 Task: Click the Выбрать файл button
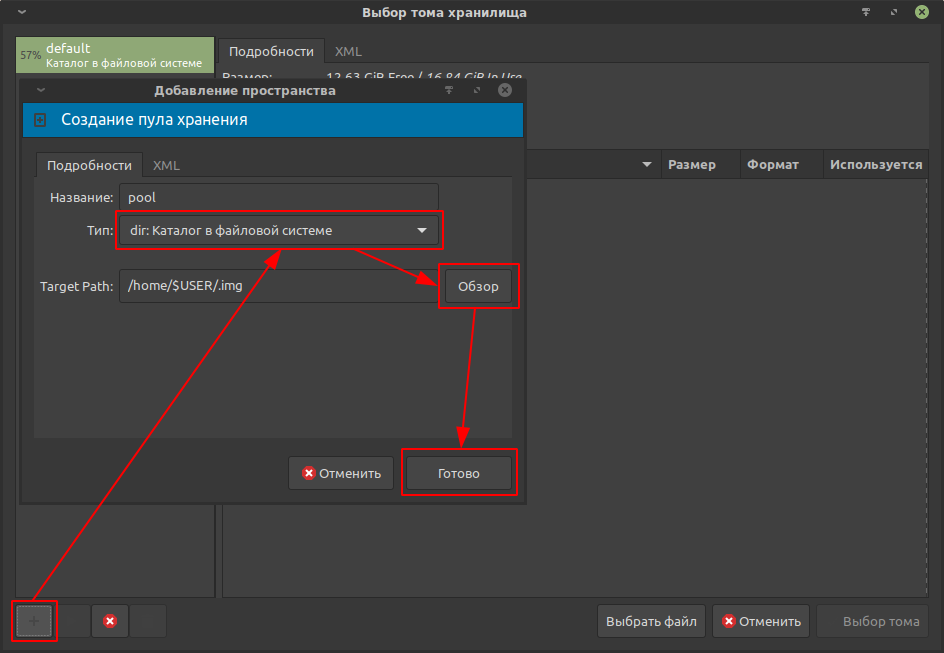tap(652, 621)
